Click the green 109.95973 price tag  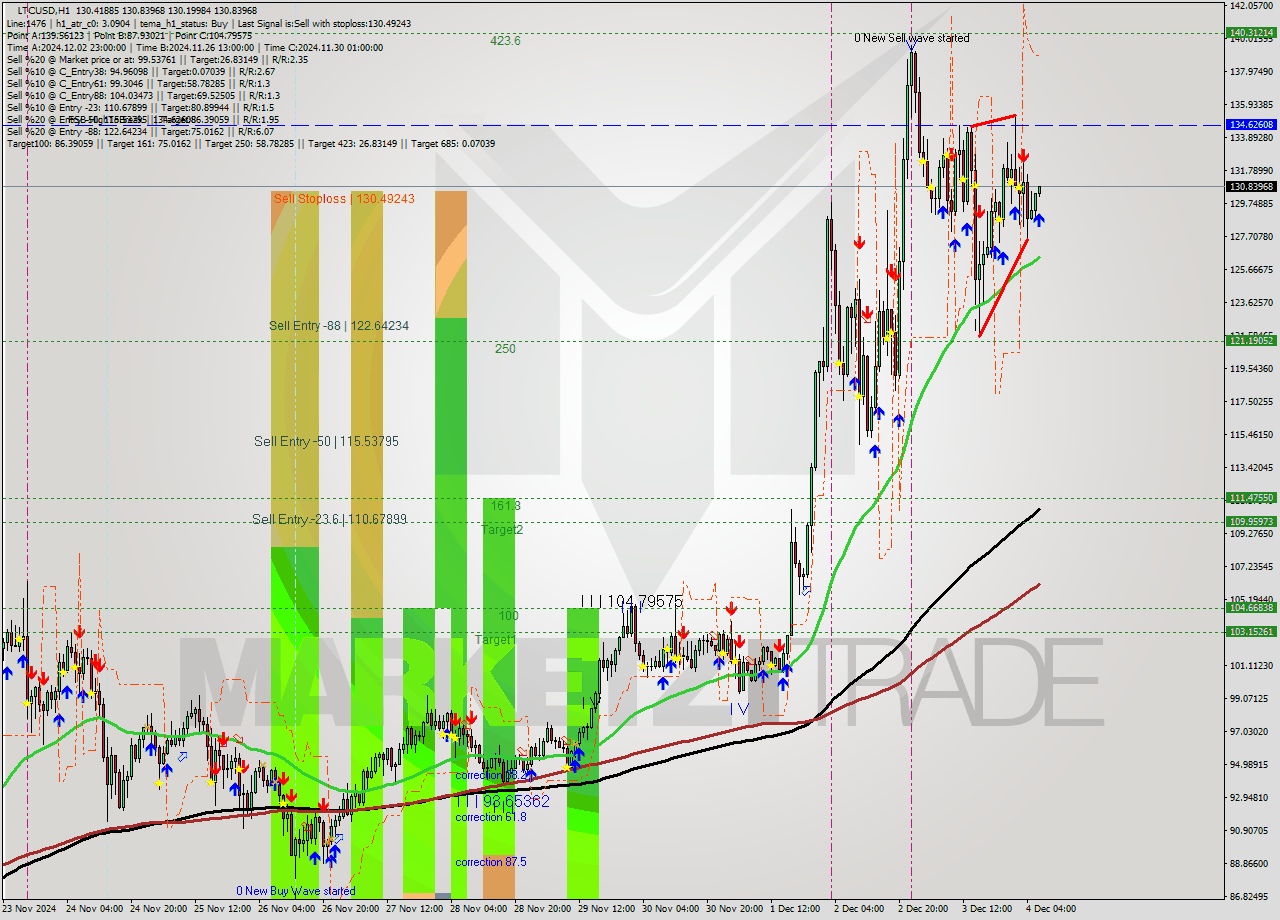1251,522
